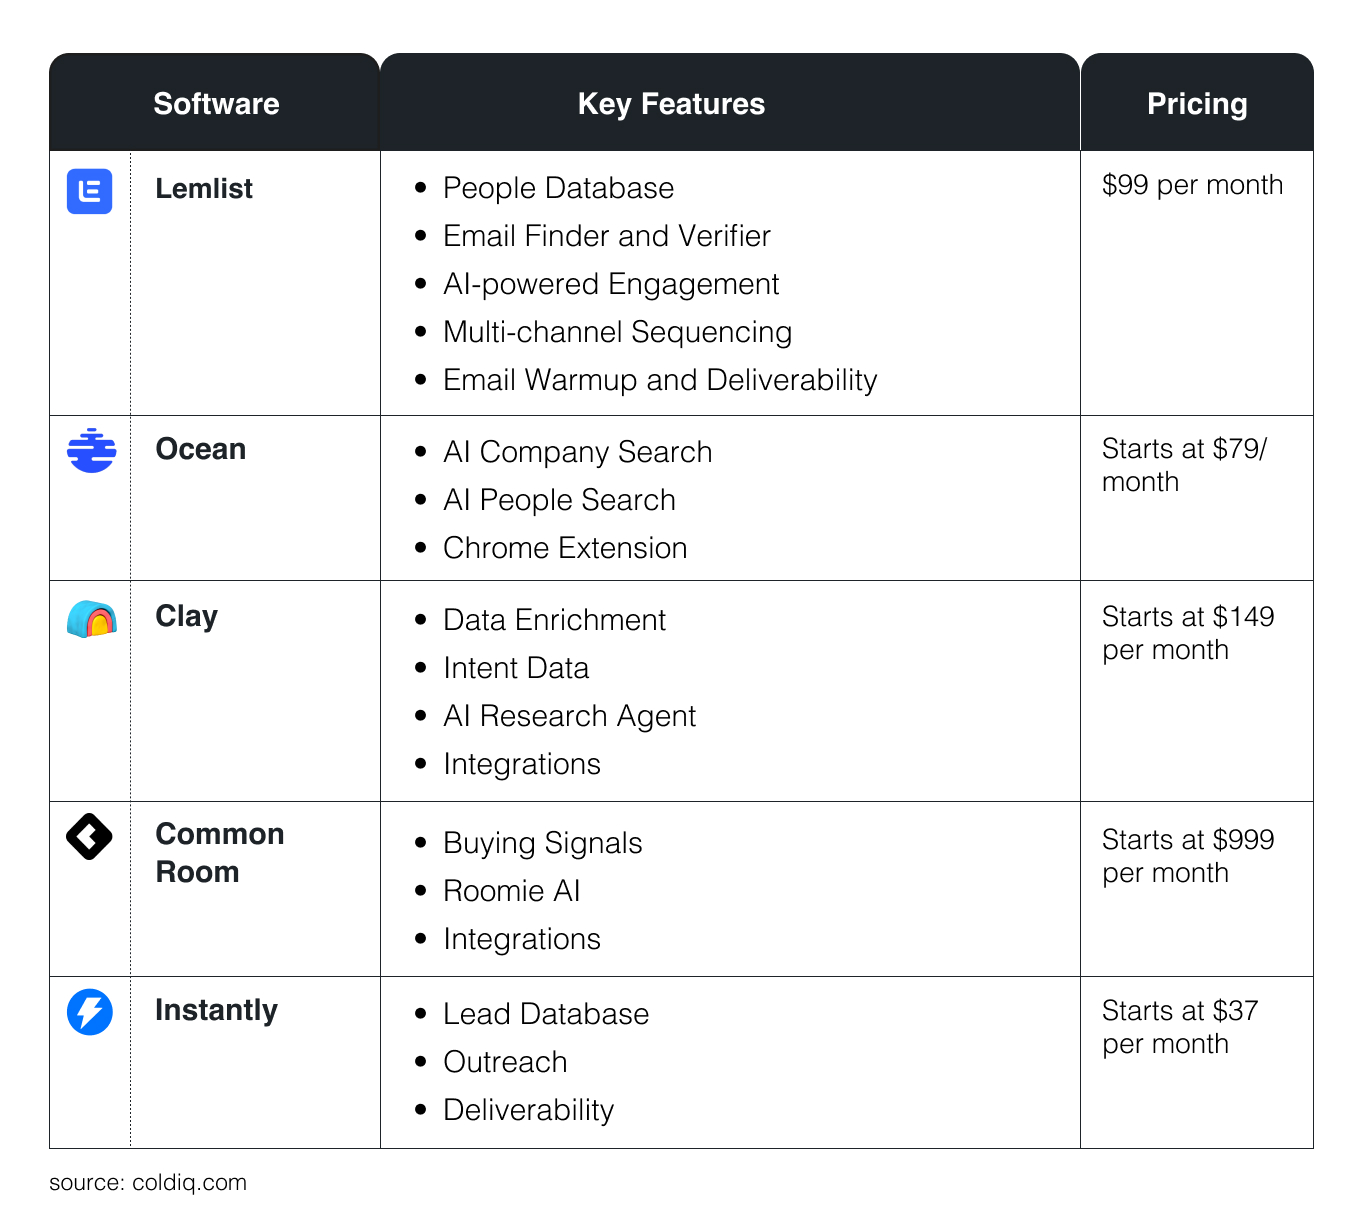The width and height of the screenshot is (1364, 1228).
Task: Select the Clay rainbow arch logo
Action: 91,619
